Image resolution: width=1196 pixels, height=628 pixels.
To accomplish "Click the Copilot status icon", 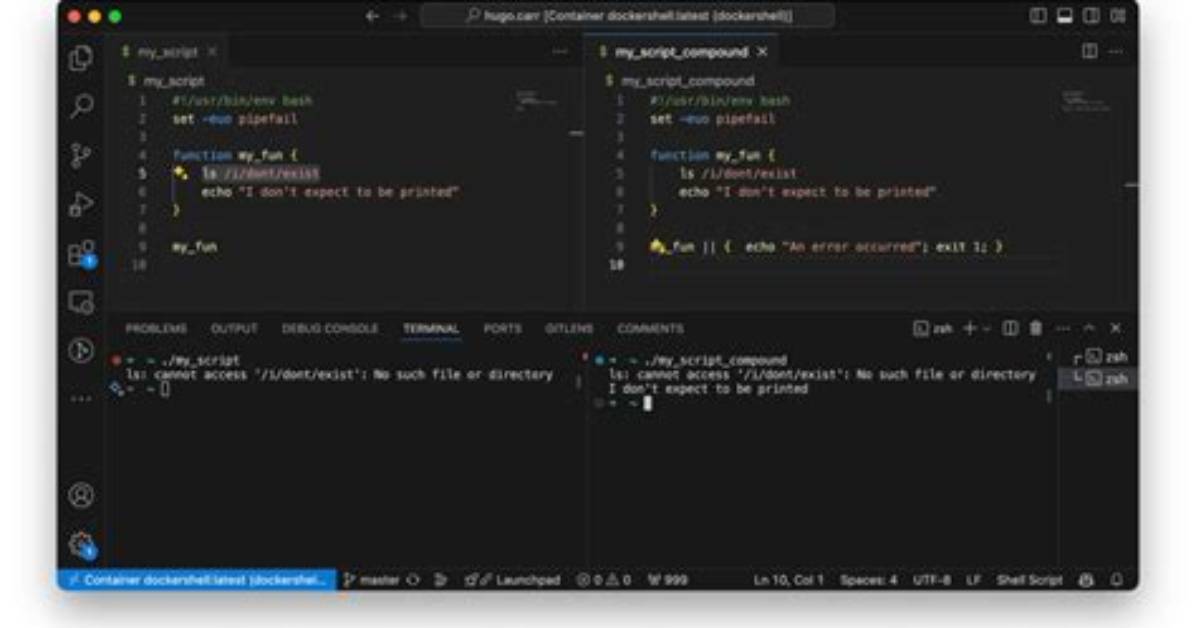I will pyautogui.click(x=1086, y=580).
